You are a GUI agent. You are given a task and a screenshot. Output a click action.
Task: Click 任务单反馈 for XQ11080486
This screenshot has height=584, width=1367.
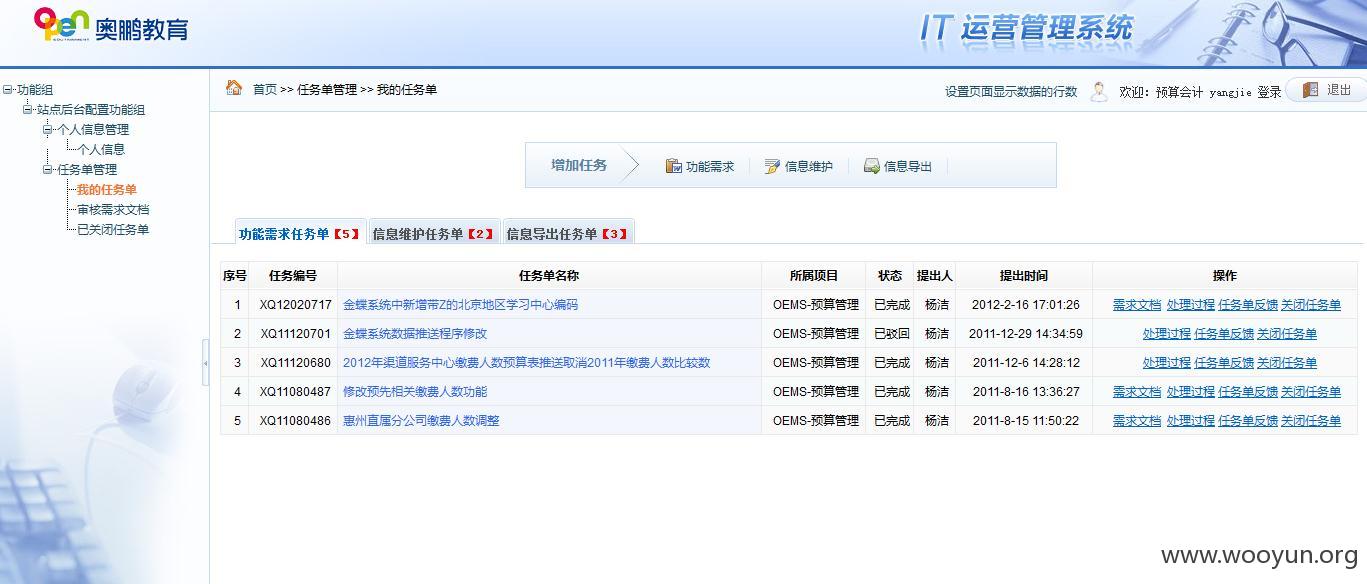point(1248,421)
